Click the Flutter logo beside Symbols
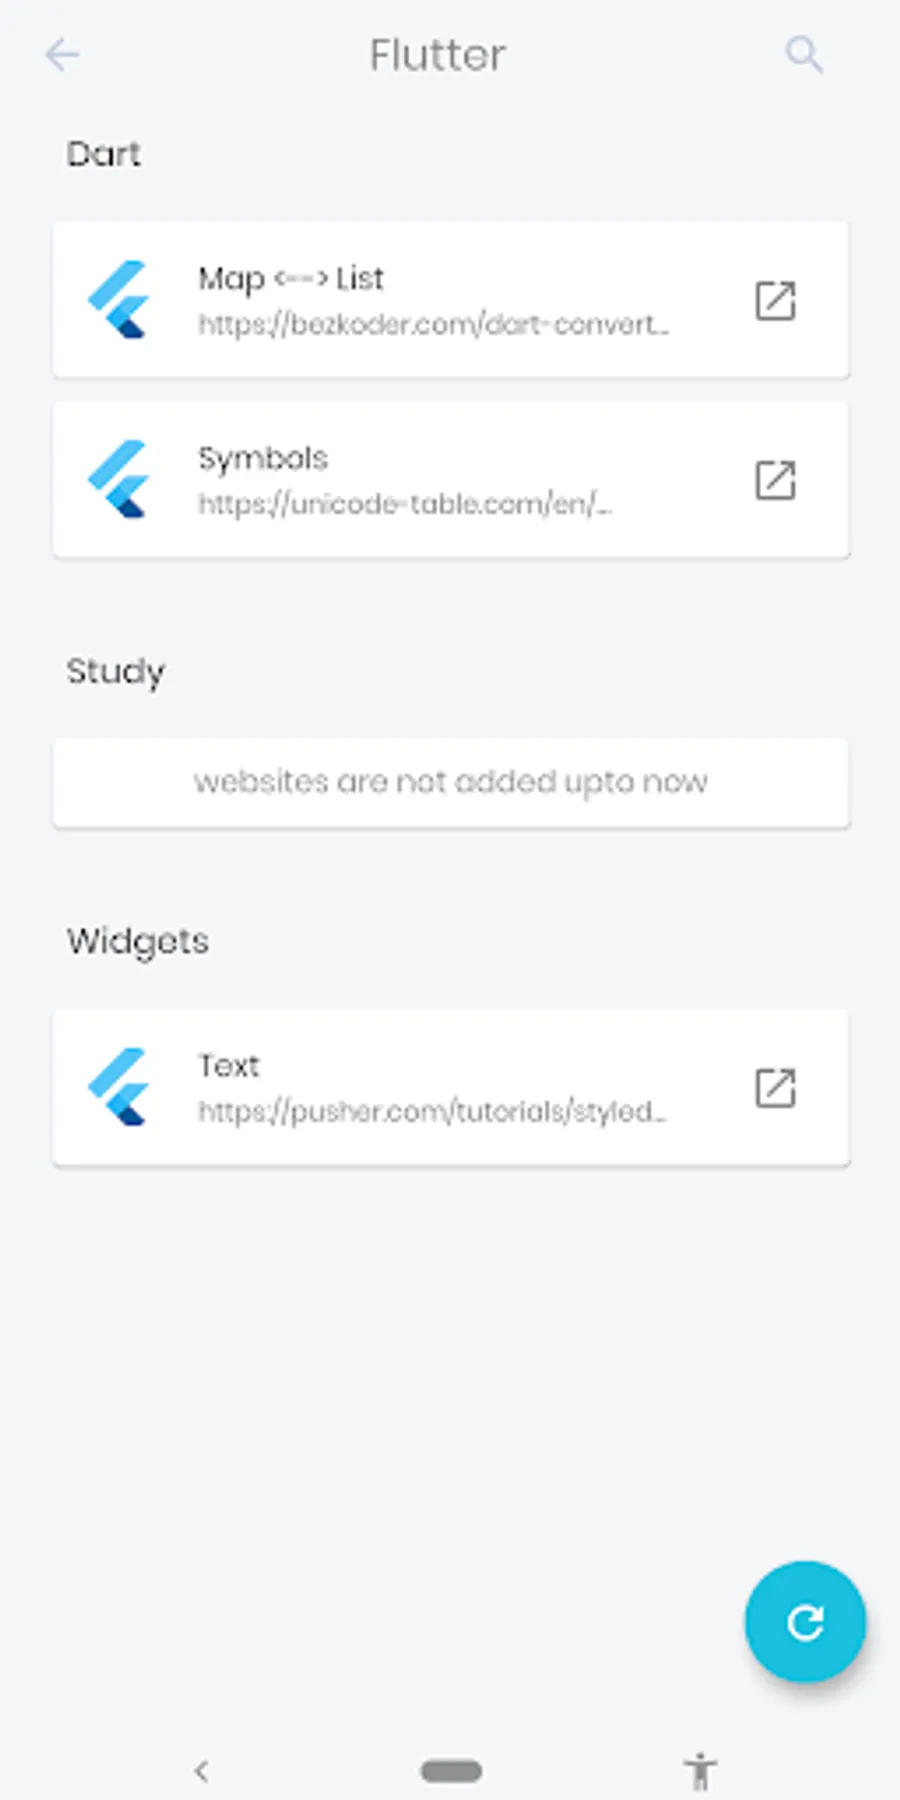 pos(122,478)
